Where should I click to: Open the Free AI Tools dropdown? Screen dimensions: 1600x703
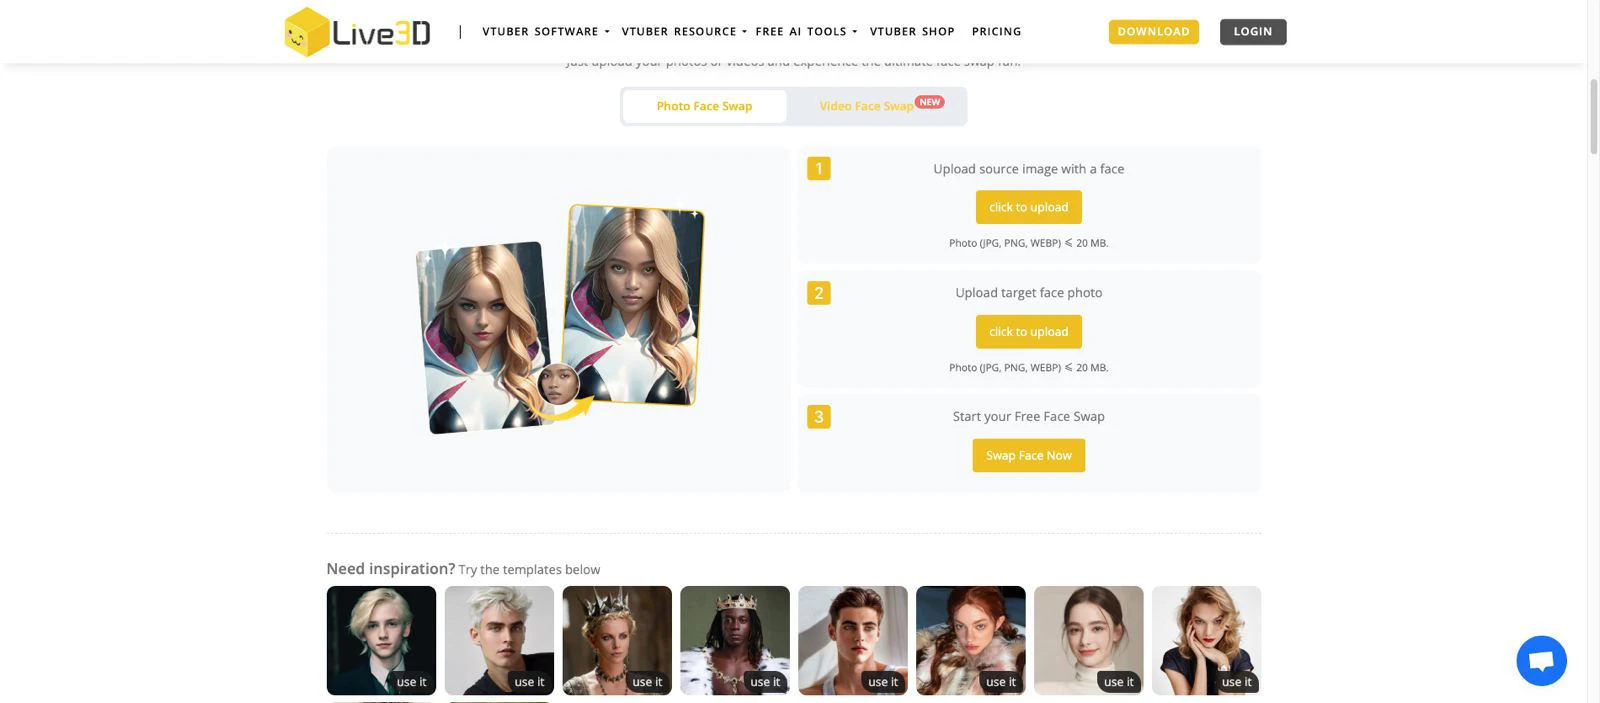(805, 32)
